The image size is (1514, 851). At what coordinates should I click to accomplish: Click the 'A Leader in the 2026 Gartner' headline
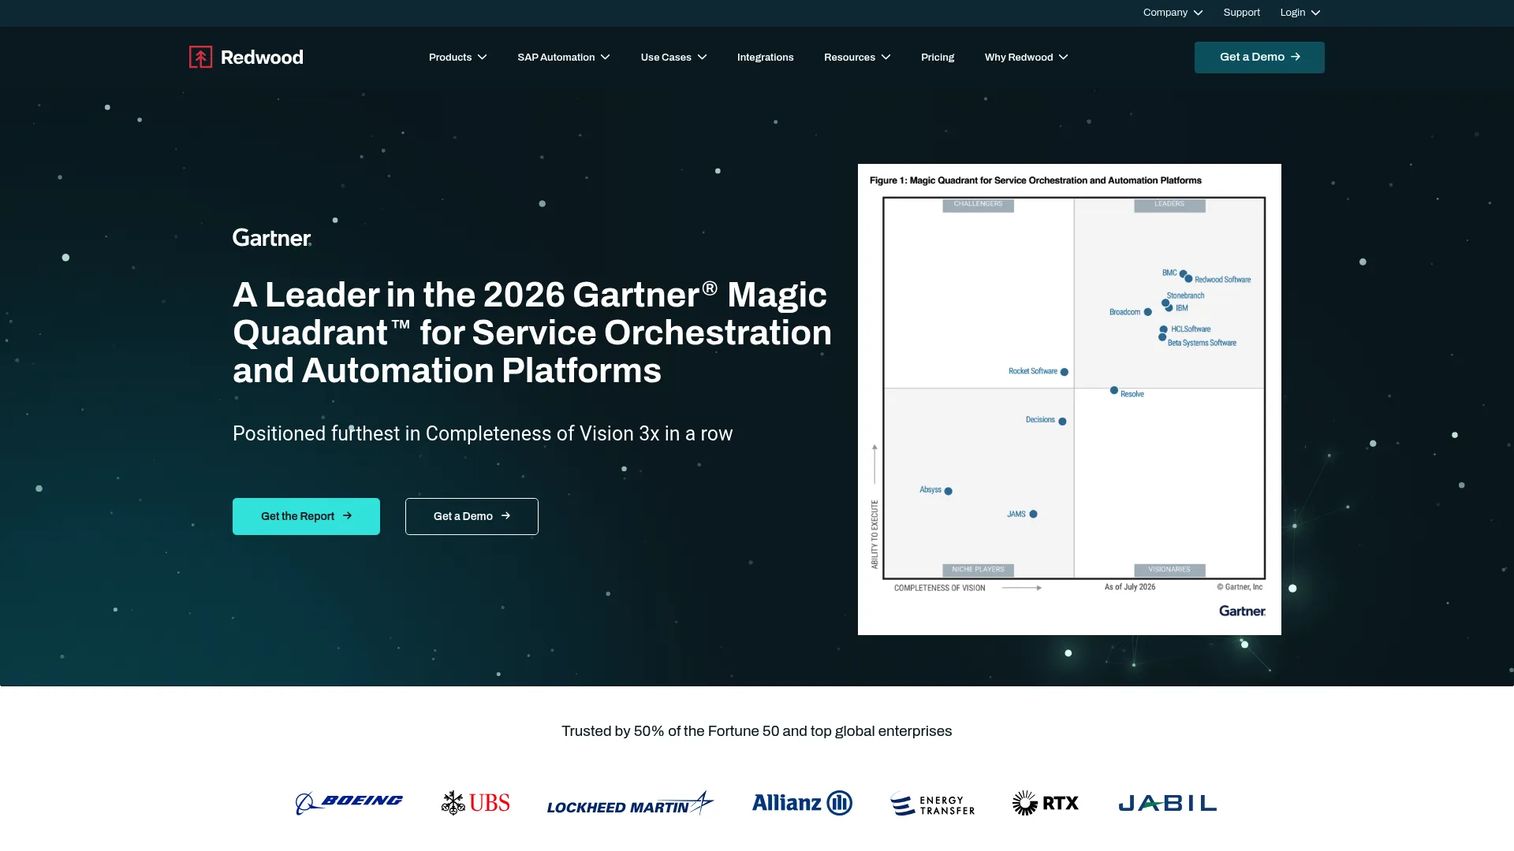(x=532, y=332)
